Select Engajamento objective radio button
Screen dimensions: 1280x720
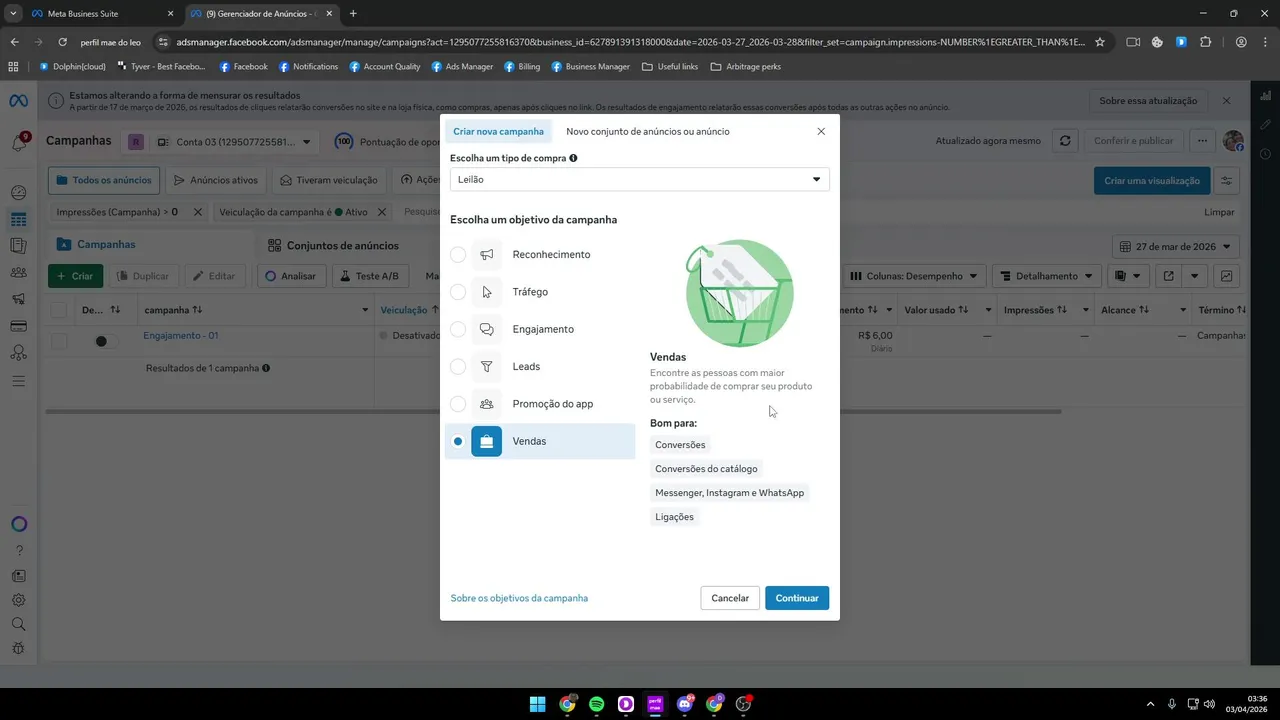point(458,329)
